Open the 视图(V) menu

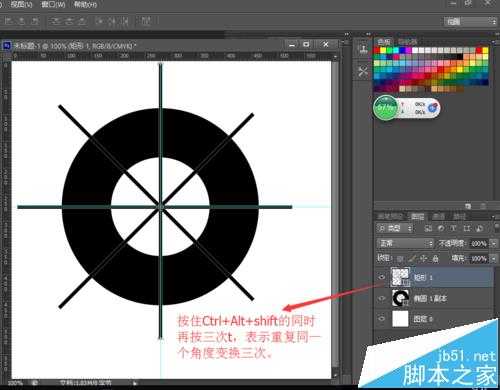(x=21, y=4)
